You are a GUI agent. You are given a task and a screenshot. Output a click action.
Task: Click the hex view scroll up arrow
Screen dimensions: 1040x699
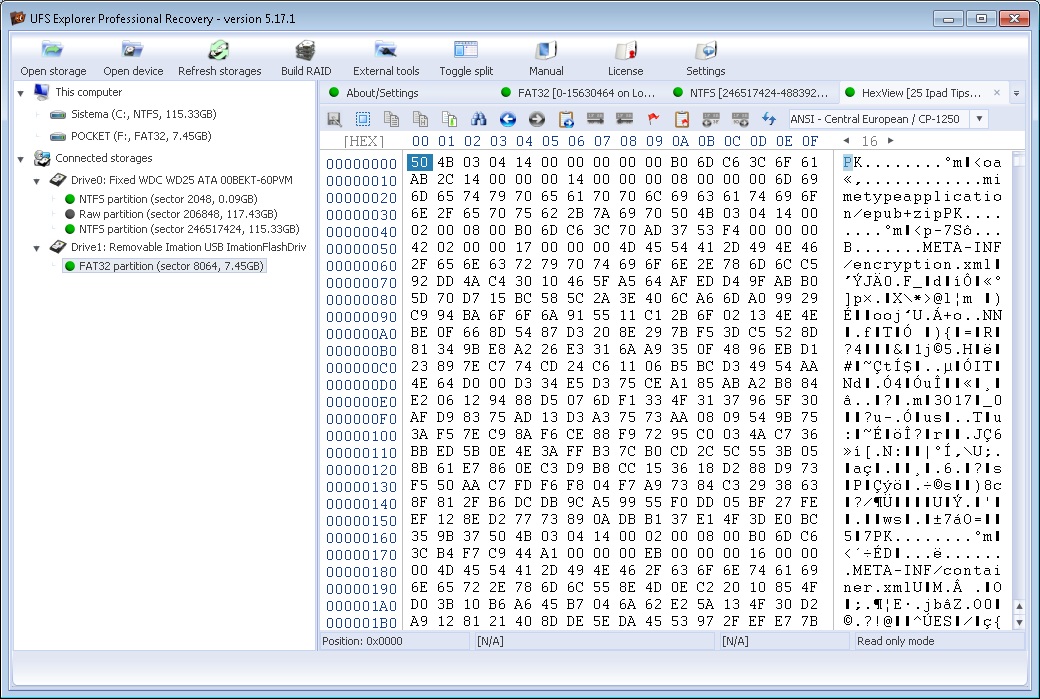click(x=1019, y=606)
